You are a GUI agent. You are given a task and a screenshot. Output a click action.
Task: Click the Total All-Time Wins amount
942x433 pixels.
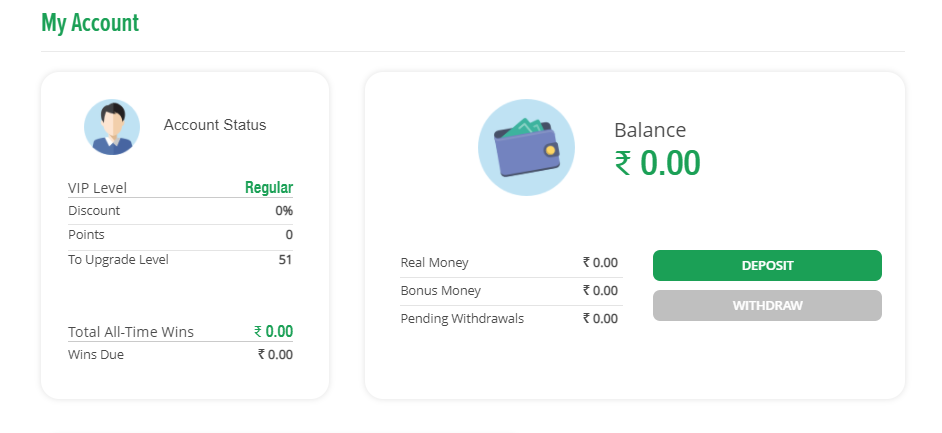pos(273,332)
